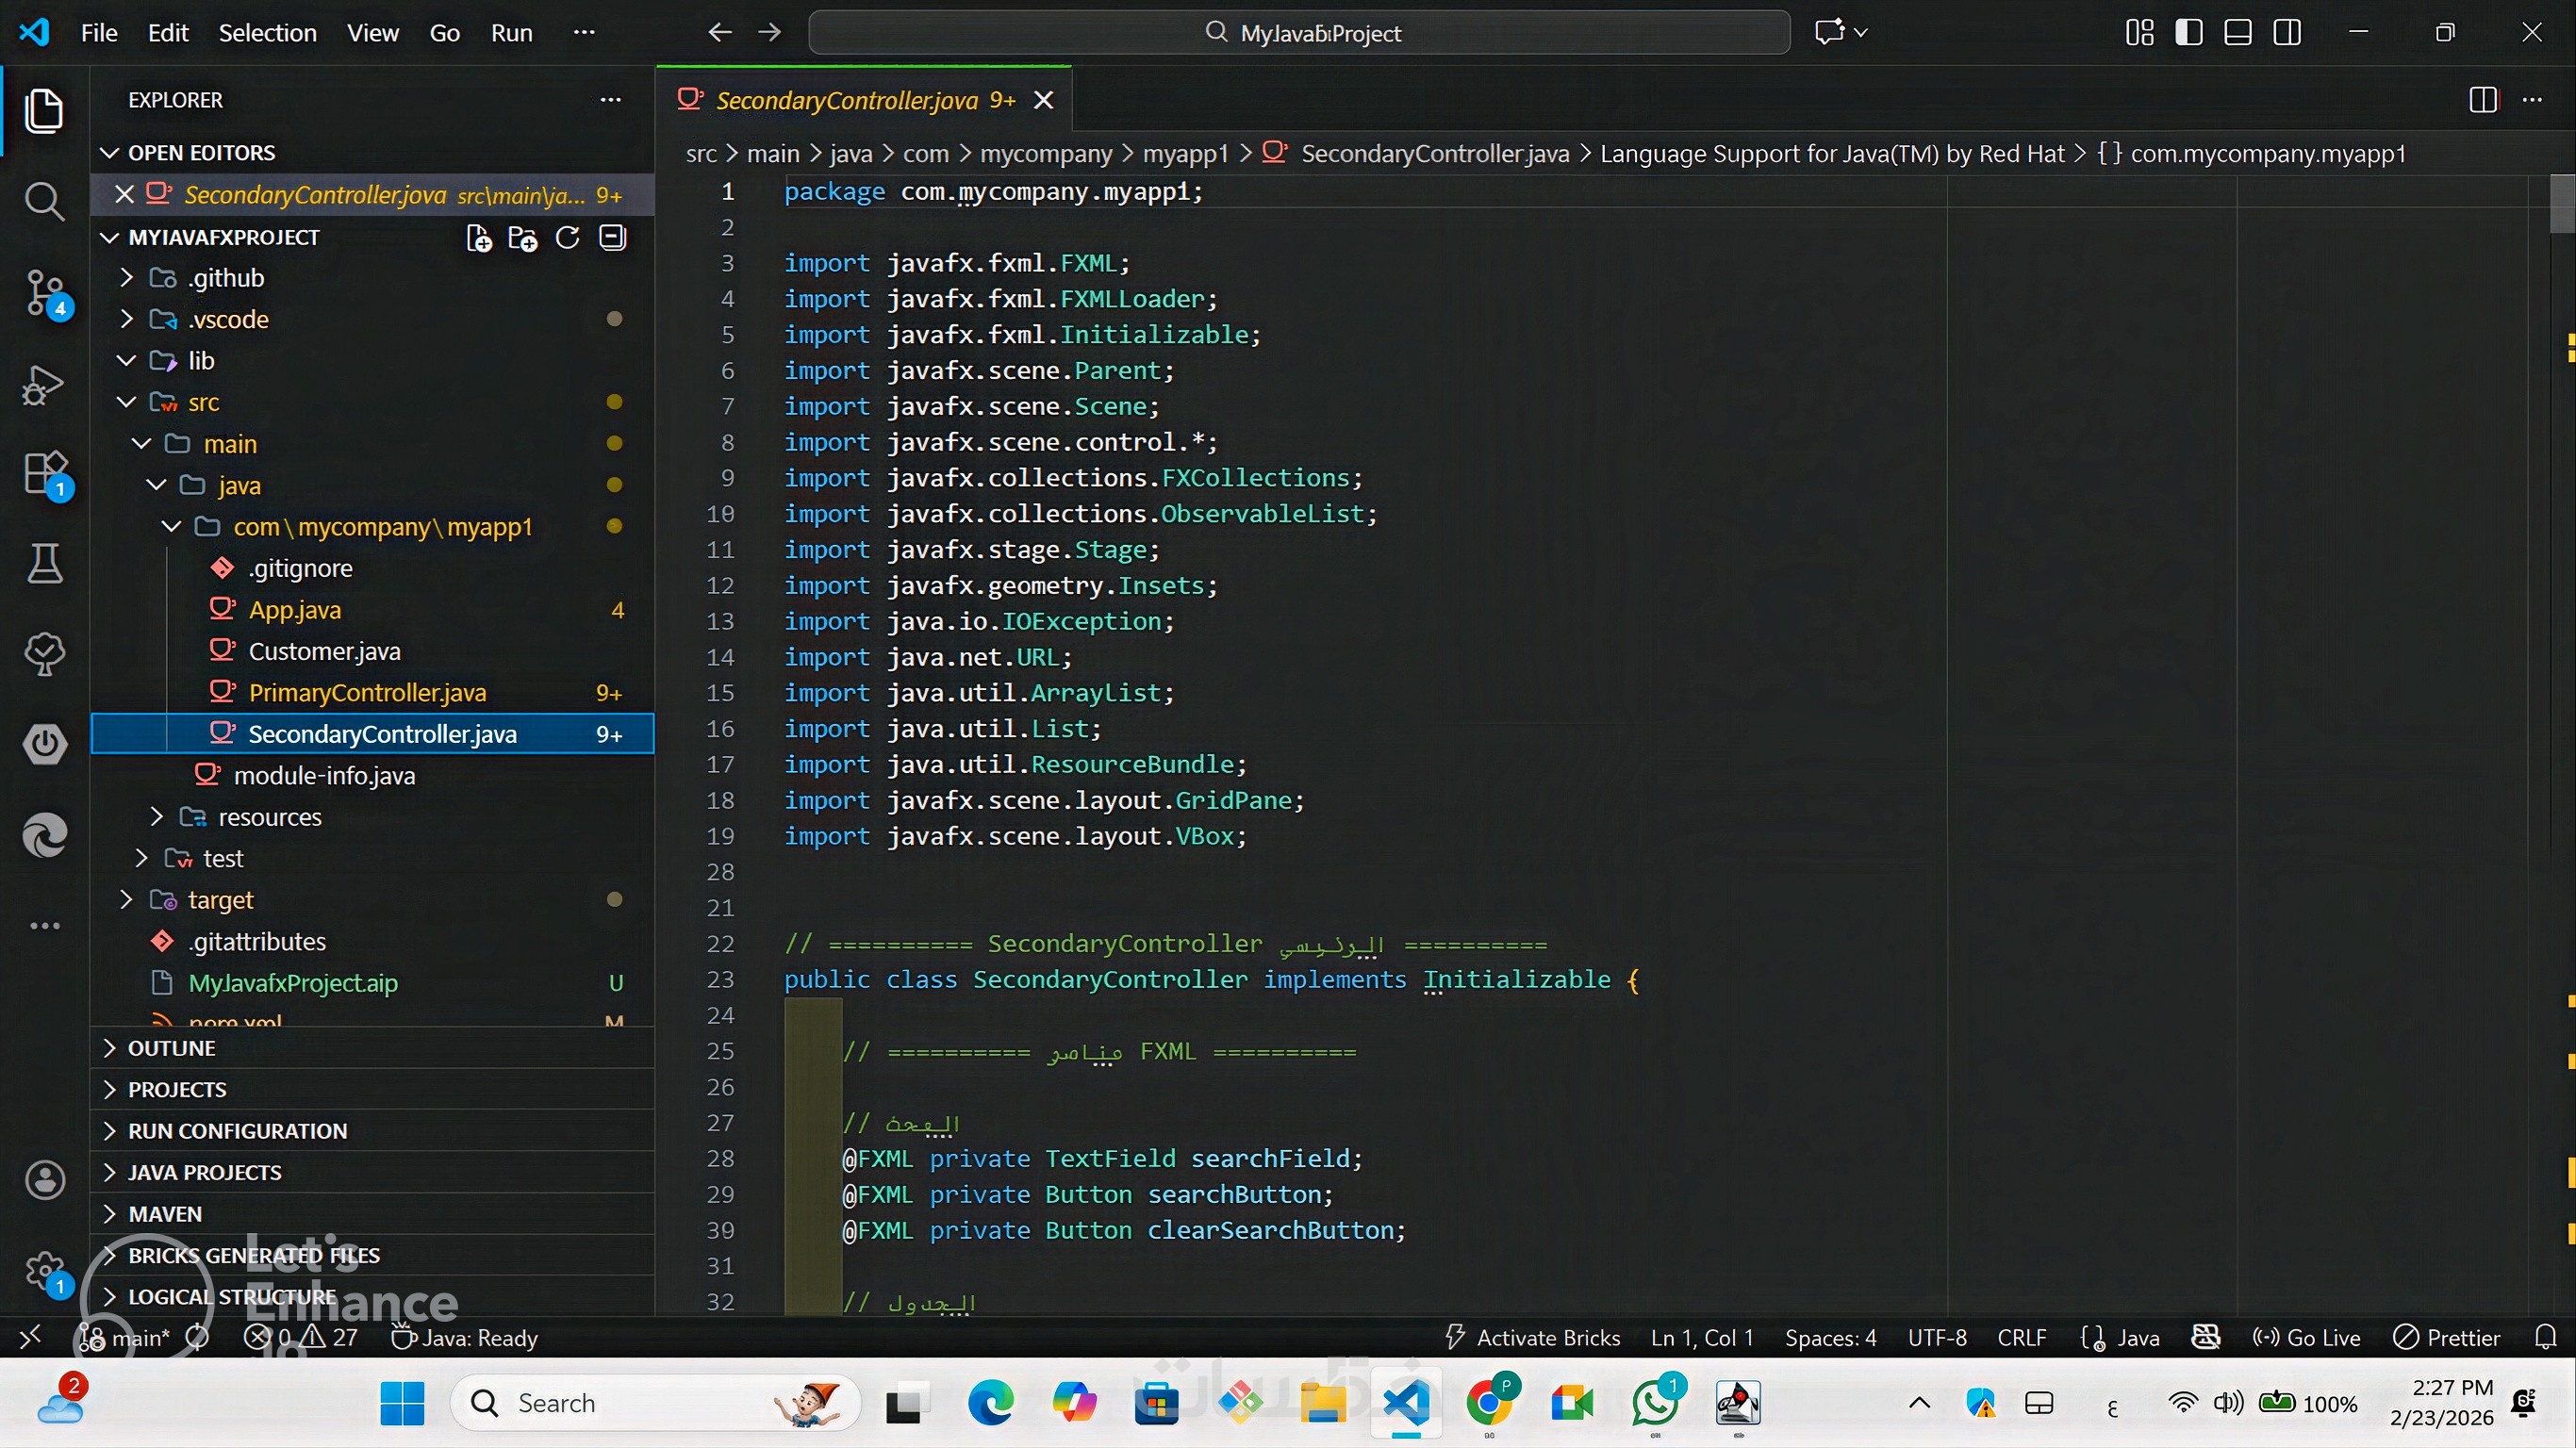
Task: Open the Run and Debug view
Action: point(44,384)
